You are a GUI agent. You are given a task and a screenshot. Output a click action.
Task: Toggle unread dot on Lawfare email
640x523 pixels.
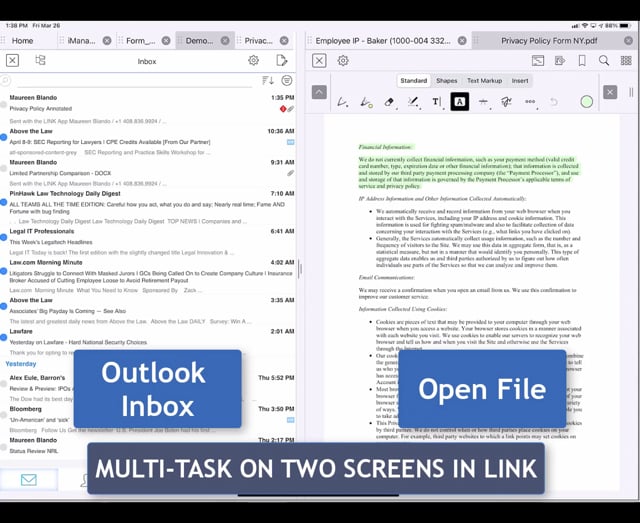point(3,337)
